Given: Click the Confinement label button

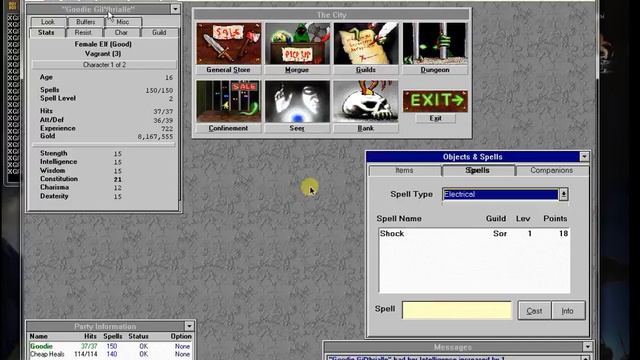Looking at the screenshot, I should point(229,128).
